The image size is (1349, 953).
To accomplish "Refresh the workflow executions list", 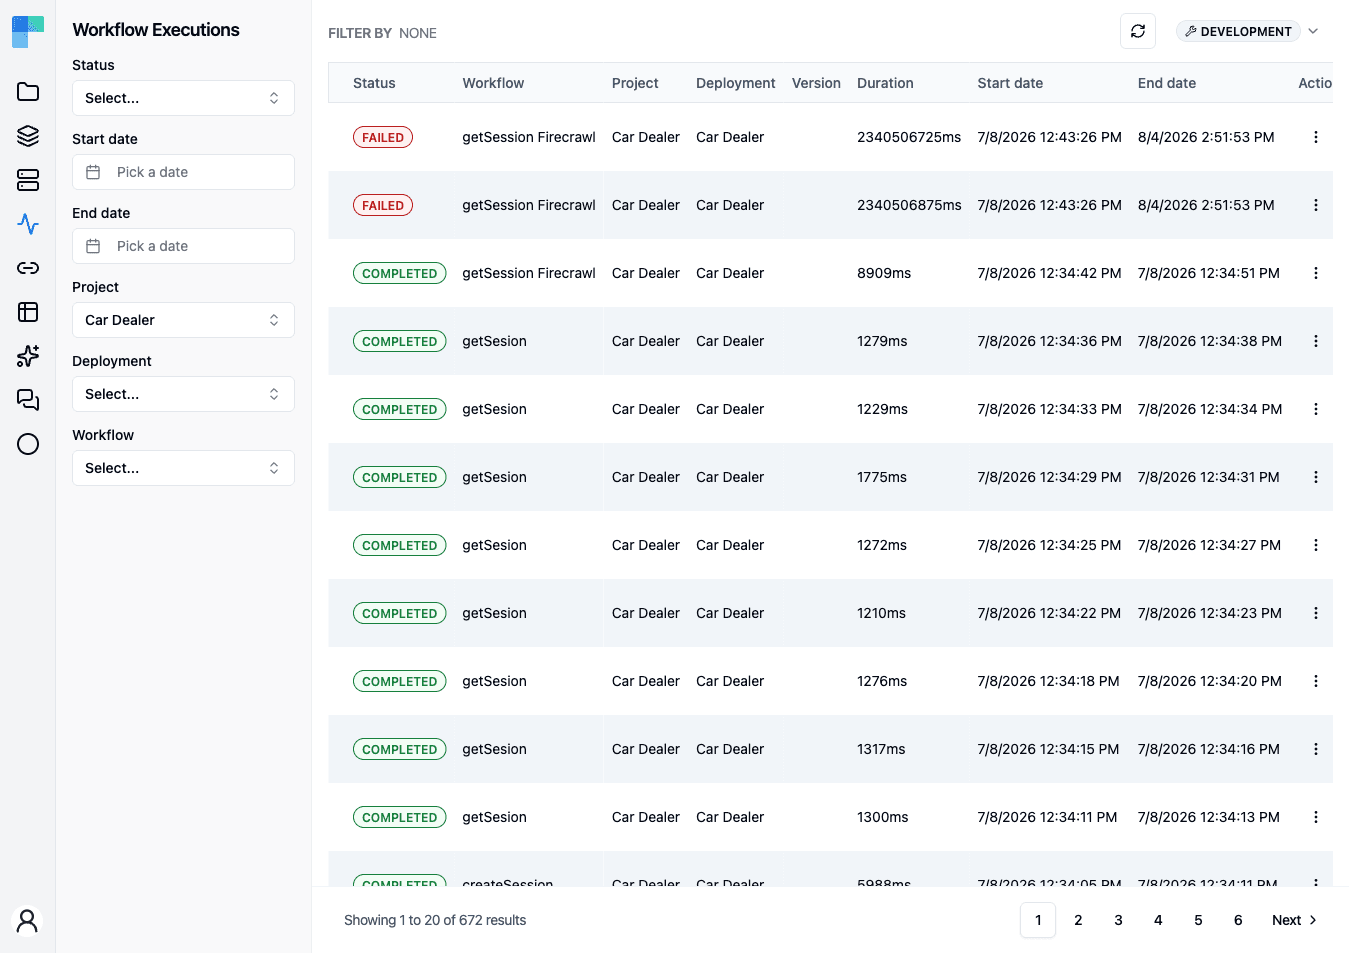I will pos(1138,31).
